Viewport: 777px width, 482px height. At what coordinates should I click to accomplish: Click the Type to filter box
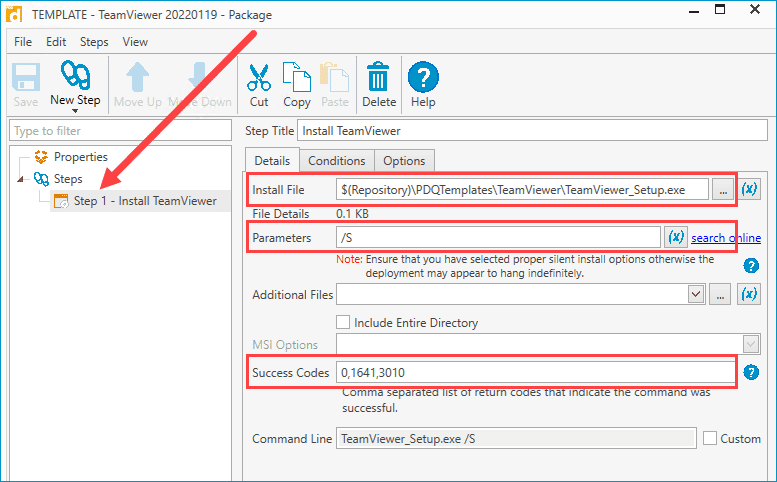pos(120,131)
